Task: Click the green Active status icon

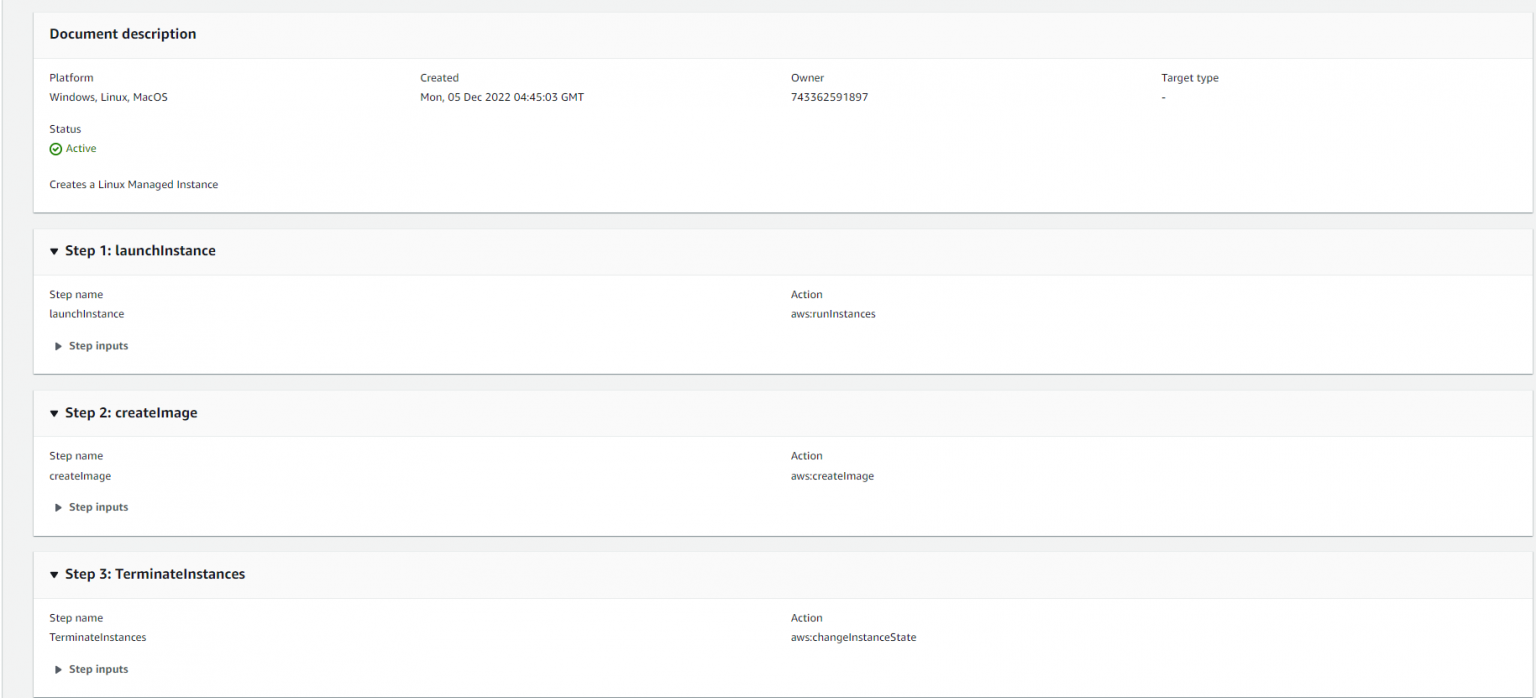Action: click(56, 148)
